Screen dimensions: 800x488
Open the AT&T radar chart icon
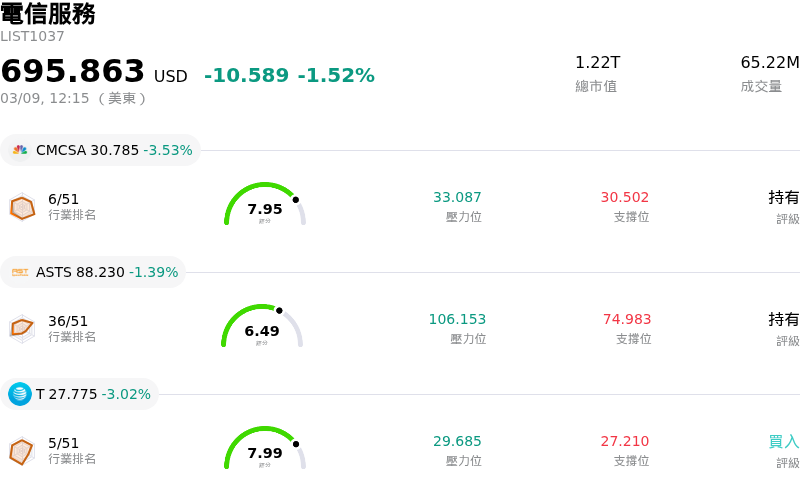(22, 451)
